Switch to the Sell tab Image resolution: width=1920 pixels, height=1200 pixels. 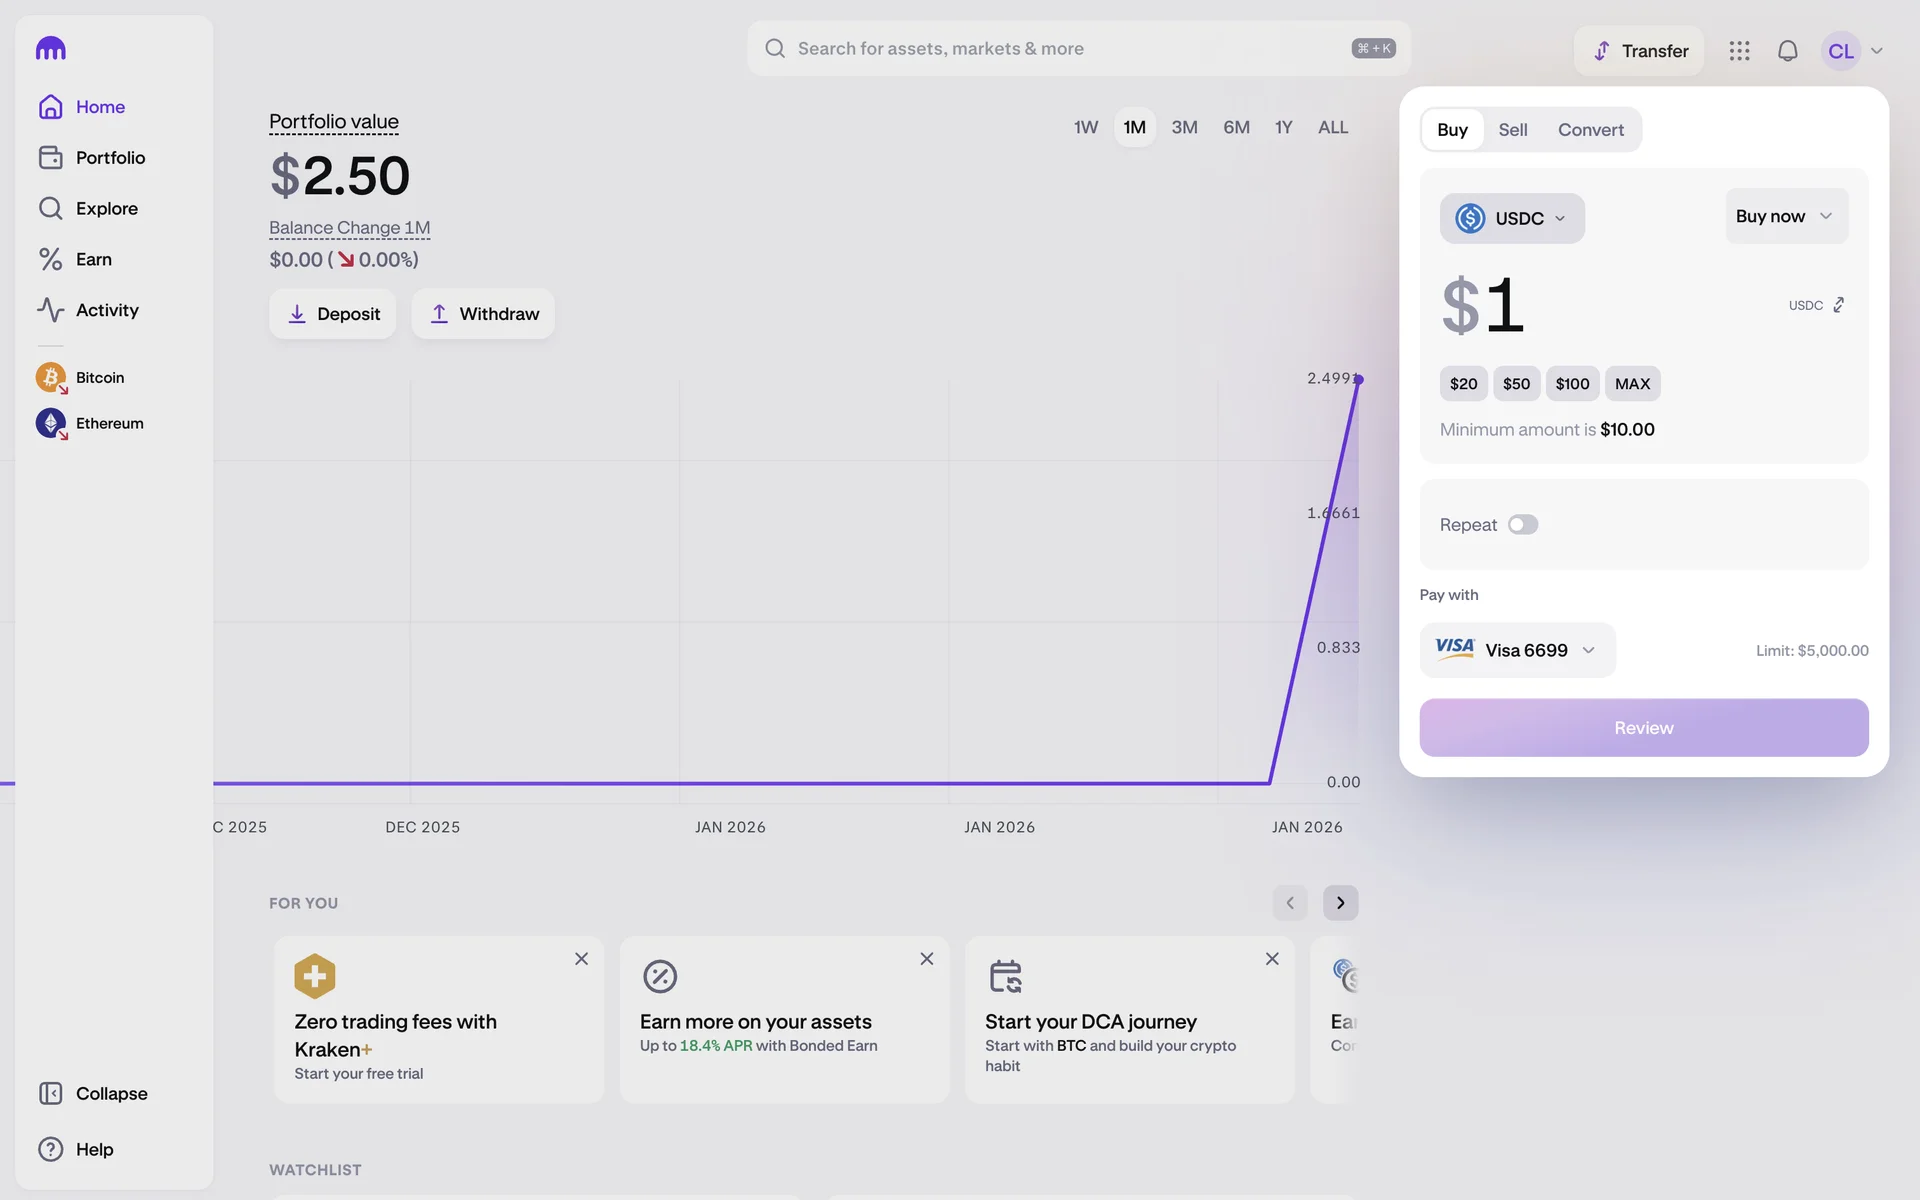pos(1512,130)
